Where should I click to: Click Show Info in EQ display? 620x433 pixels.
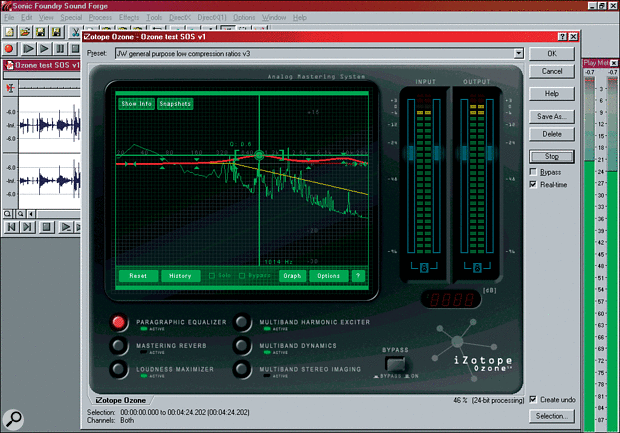point(136,104)
